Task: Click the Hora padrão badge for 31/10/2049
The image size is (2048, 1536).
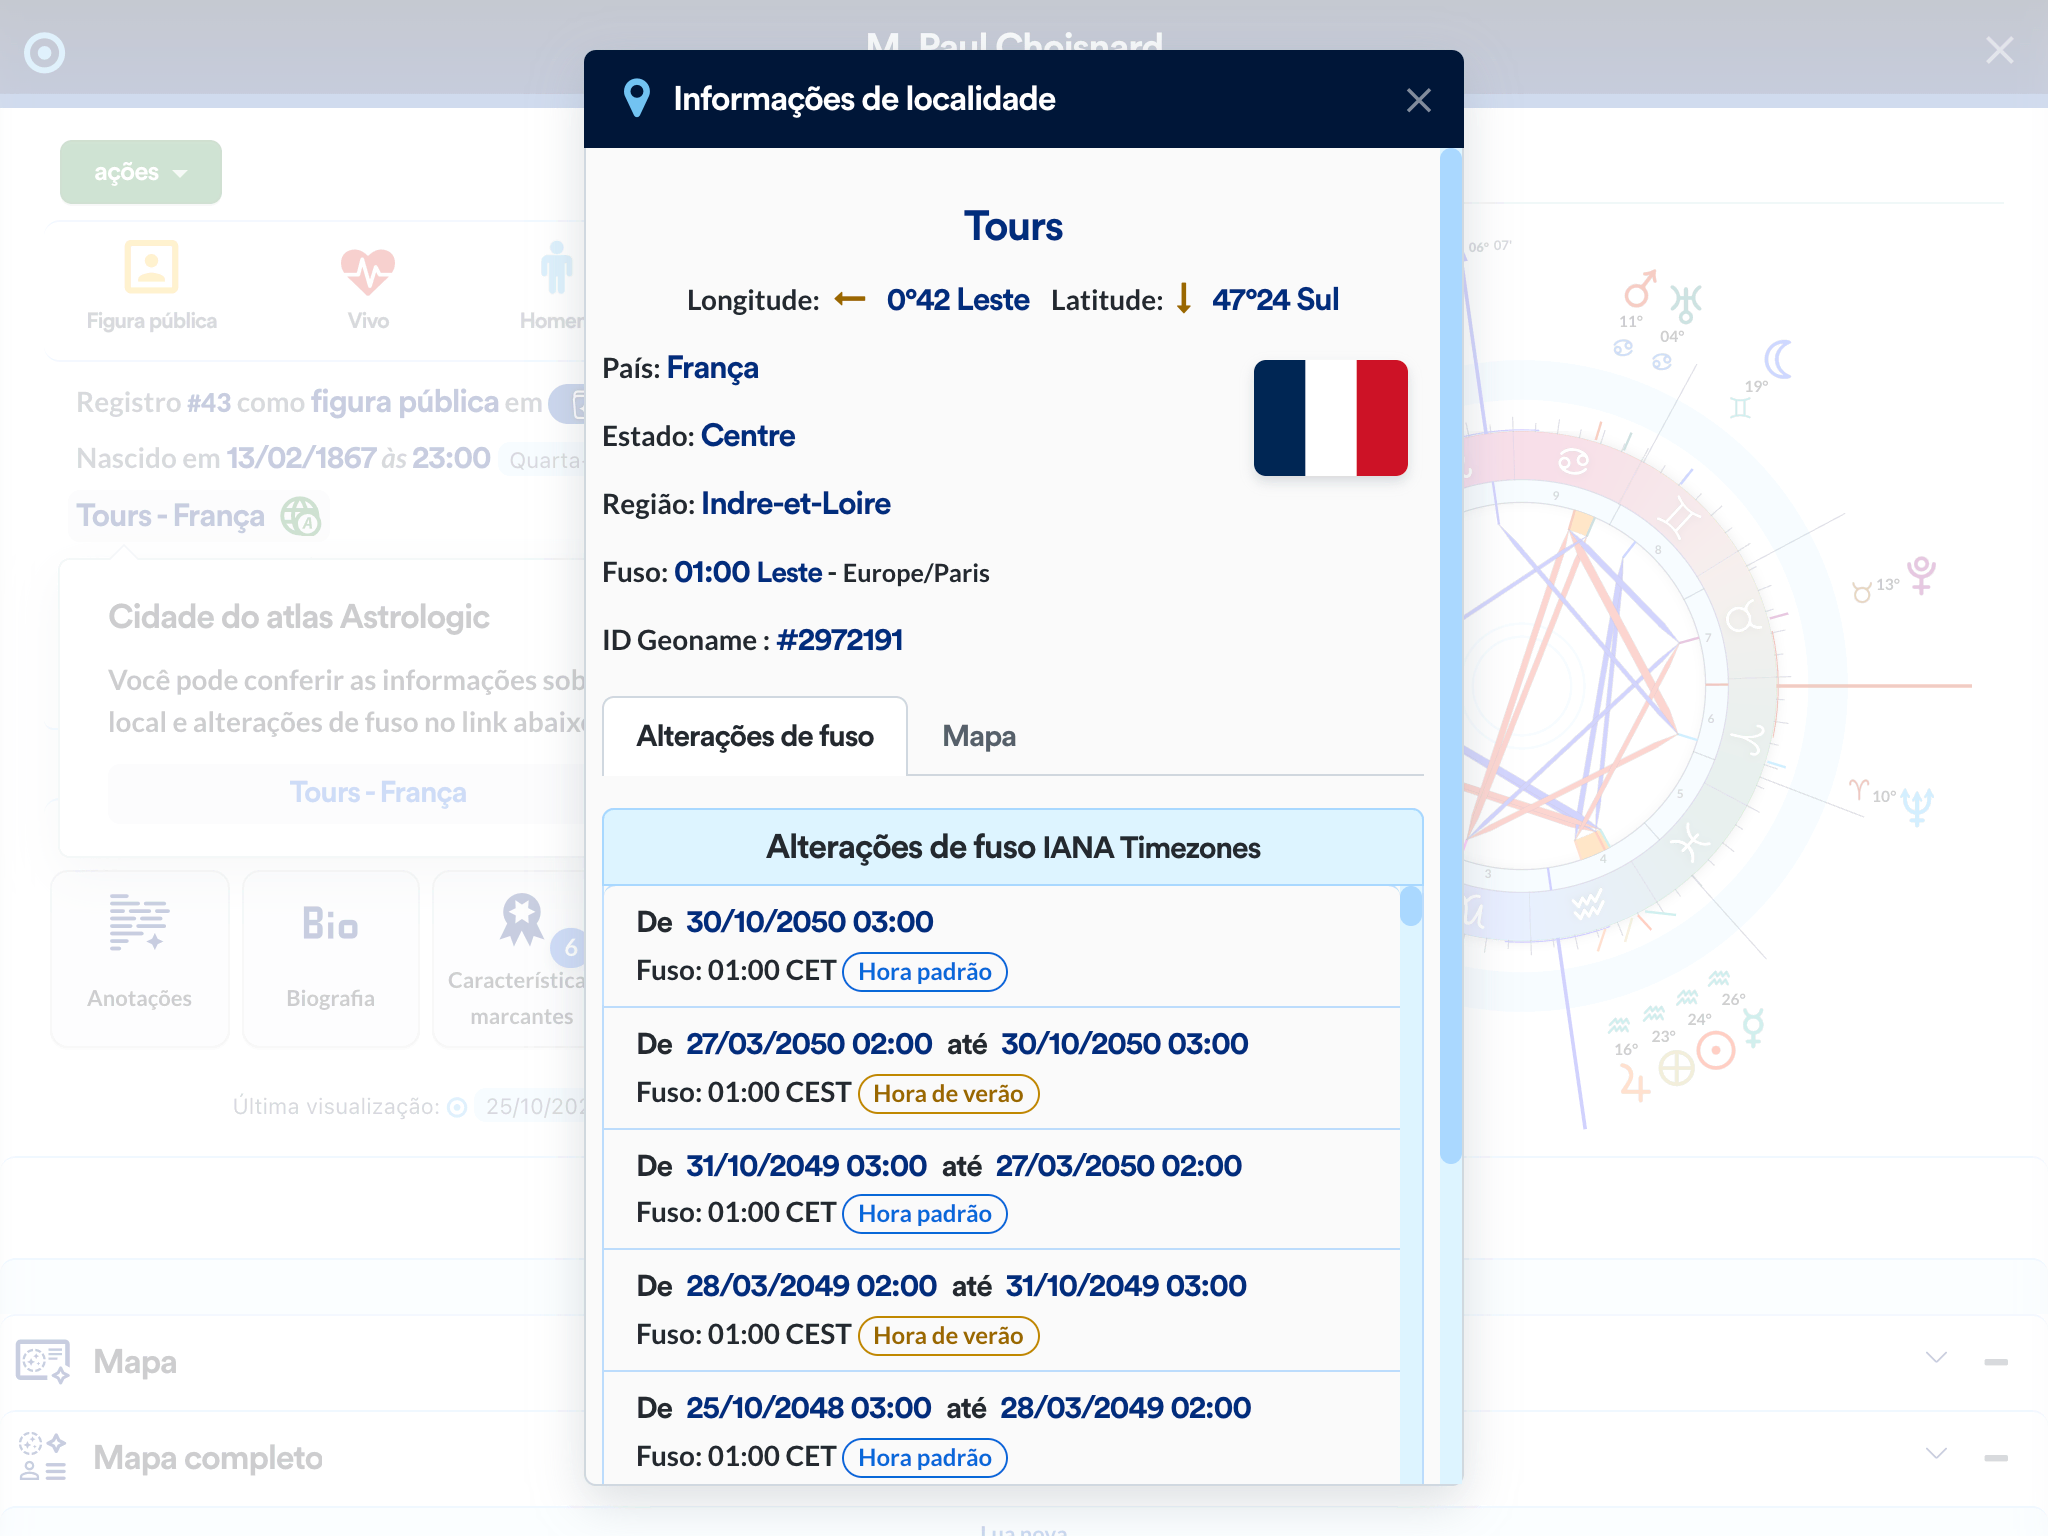Action: tap(925, 1214)
